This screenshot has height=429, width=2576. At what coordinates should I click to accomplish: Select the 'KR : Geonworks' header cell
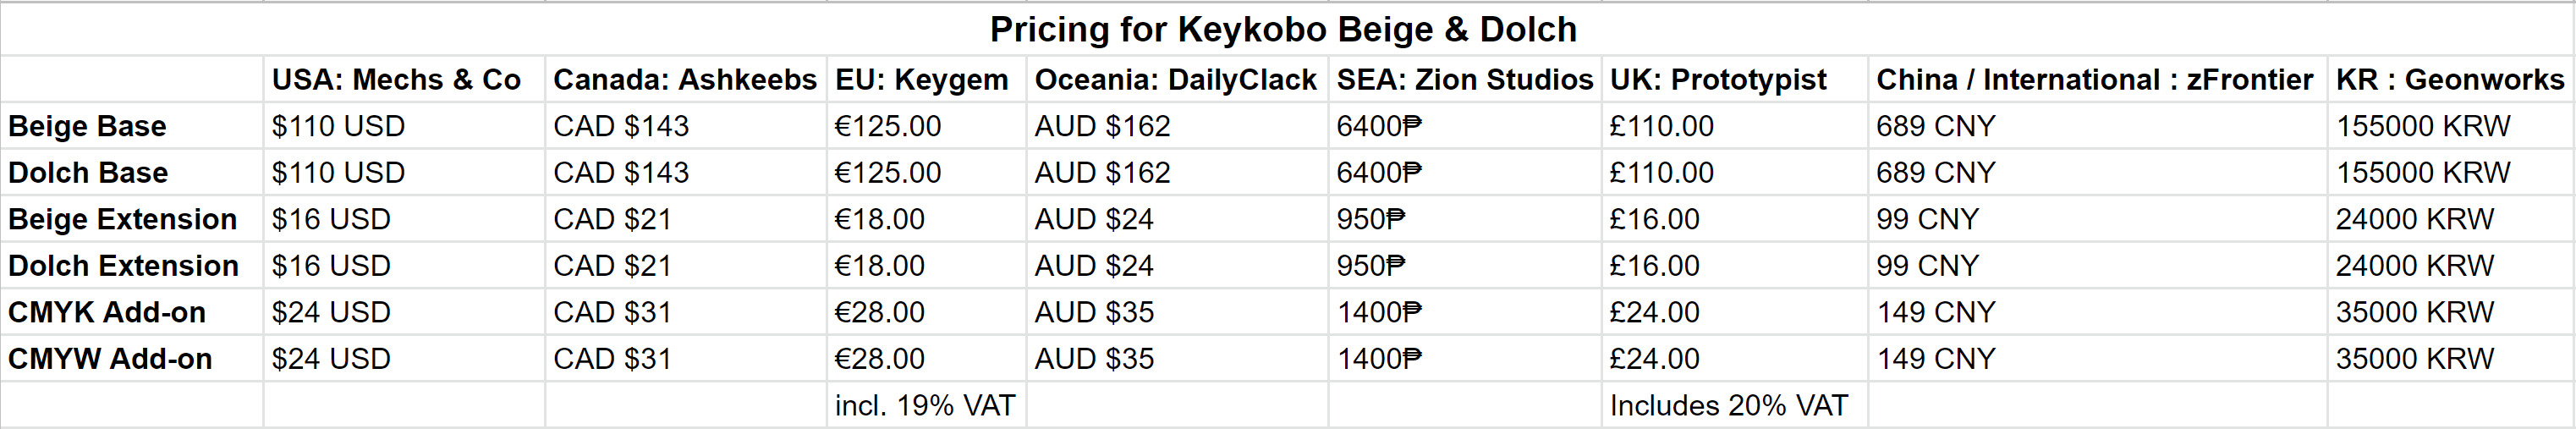(x=2449, y=79)
